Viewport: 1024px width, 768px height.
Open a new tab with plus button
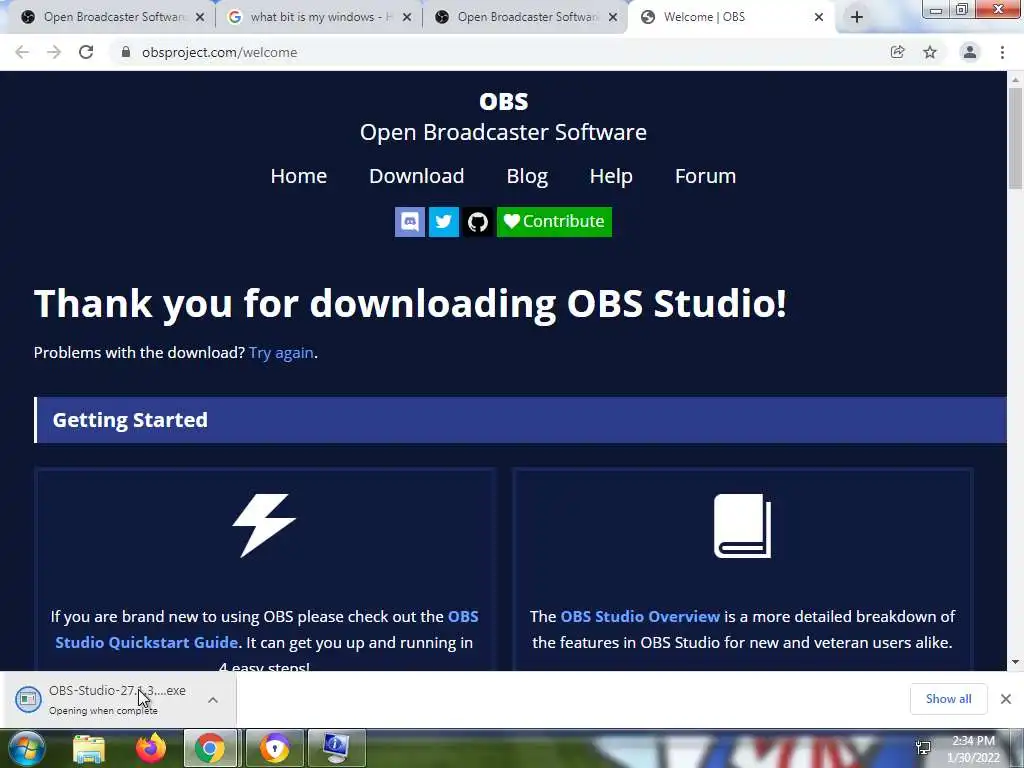[857, 17]
